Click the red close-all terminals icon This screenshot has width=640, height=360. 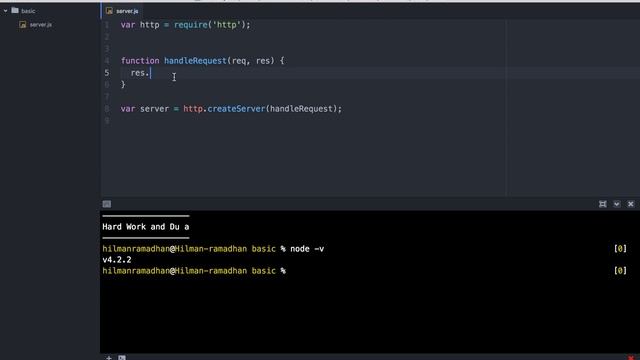[x=631, y=358]
